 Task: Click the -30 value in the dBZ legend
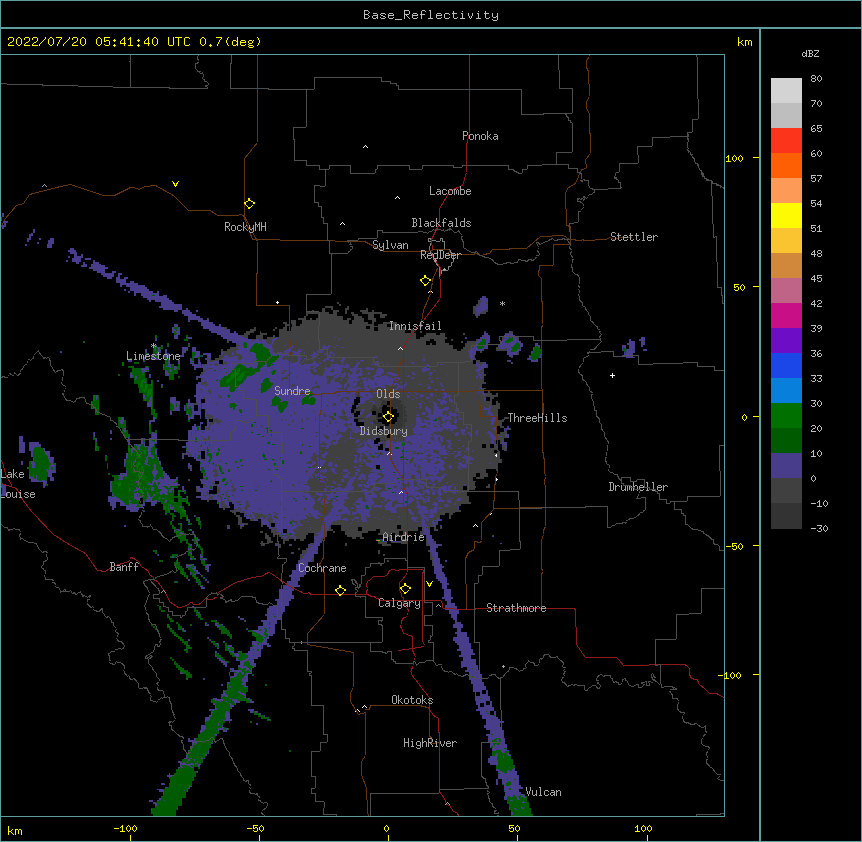[819, 529]
